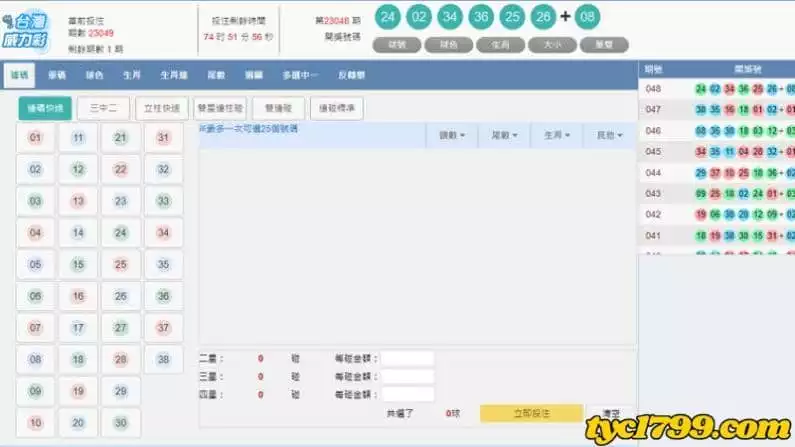Click special number ball 08 after plus
Screen dimensions: 795x447
pos(587,17)
